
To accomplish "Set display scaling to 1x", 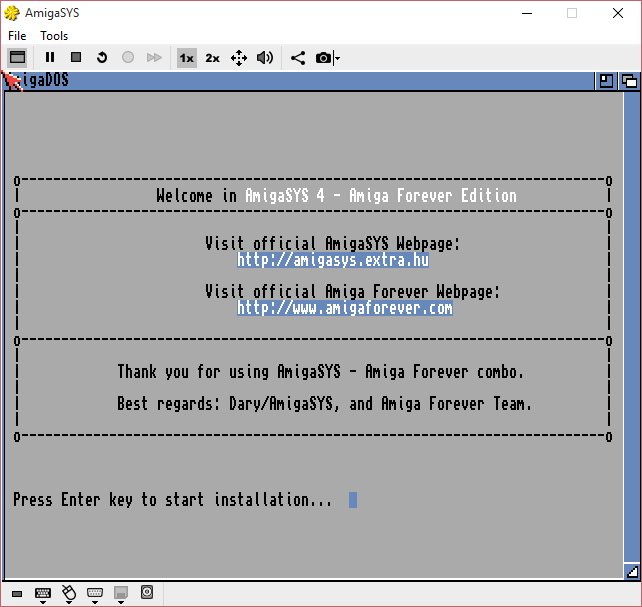I will (187, 58).
